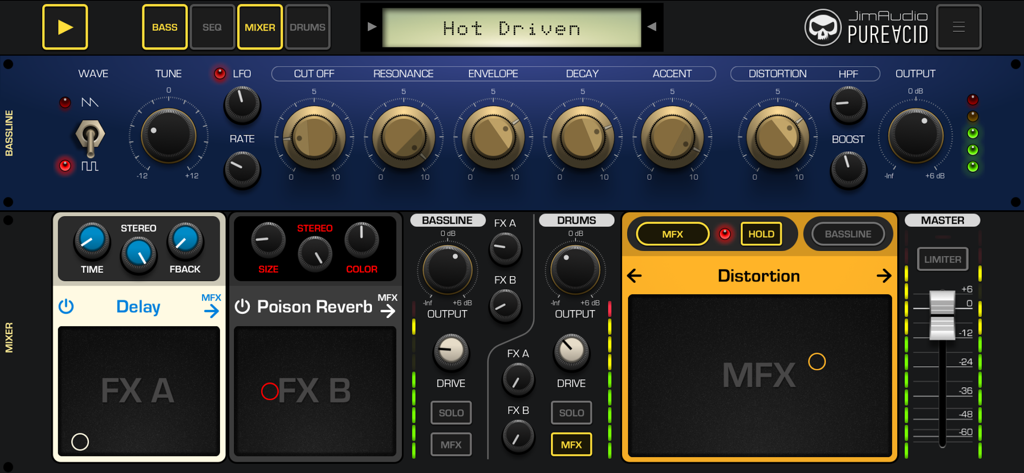
Task: Click the Delay effect title
Action: click(138, 306)
